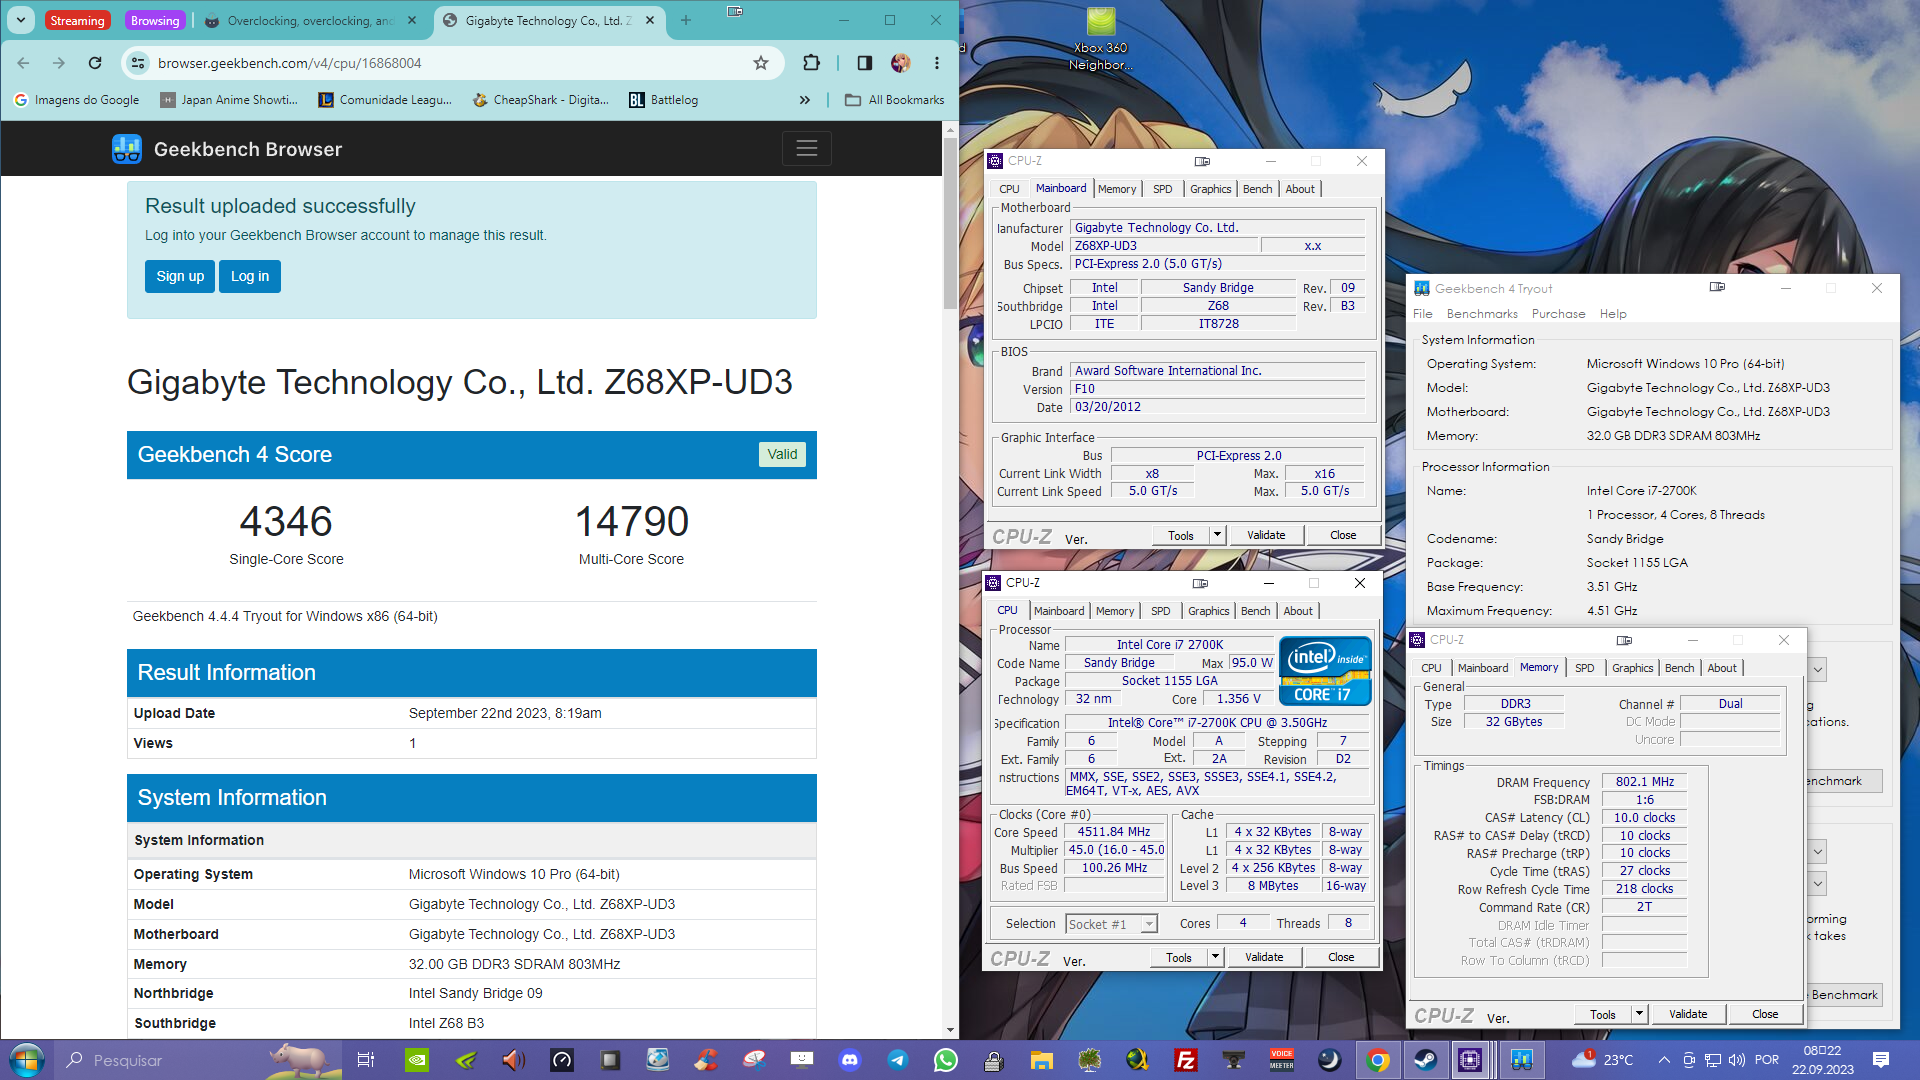Image resolution: width=1920 pixels, height=1080 pixels.
Task: Open File Explorer from taskbar
Action: pyautogui.click(x=1042, y=1060)
